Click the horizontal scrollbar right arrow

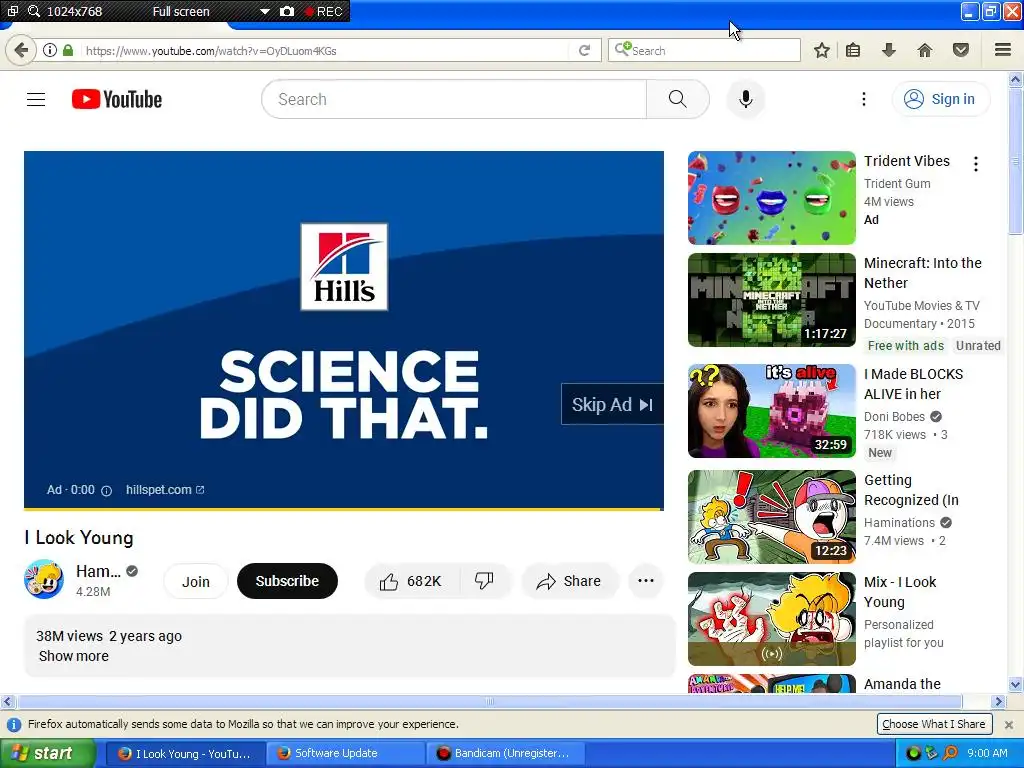pyautogui.click(x=997, y=702)
